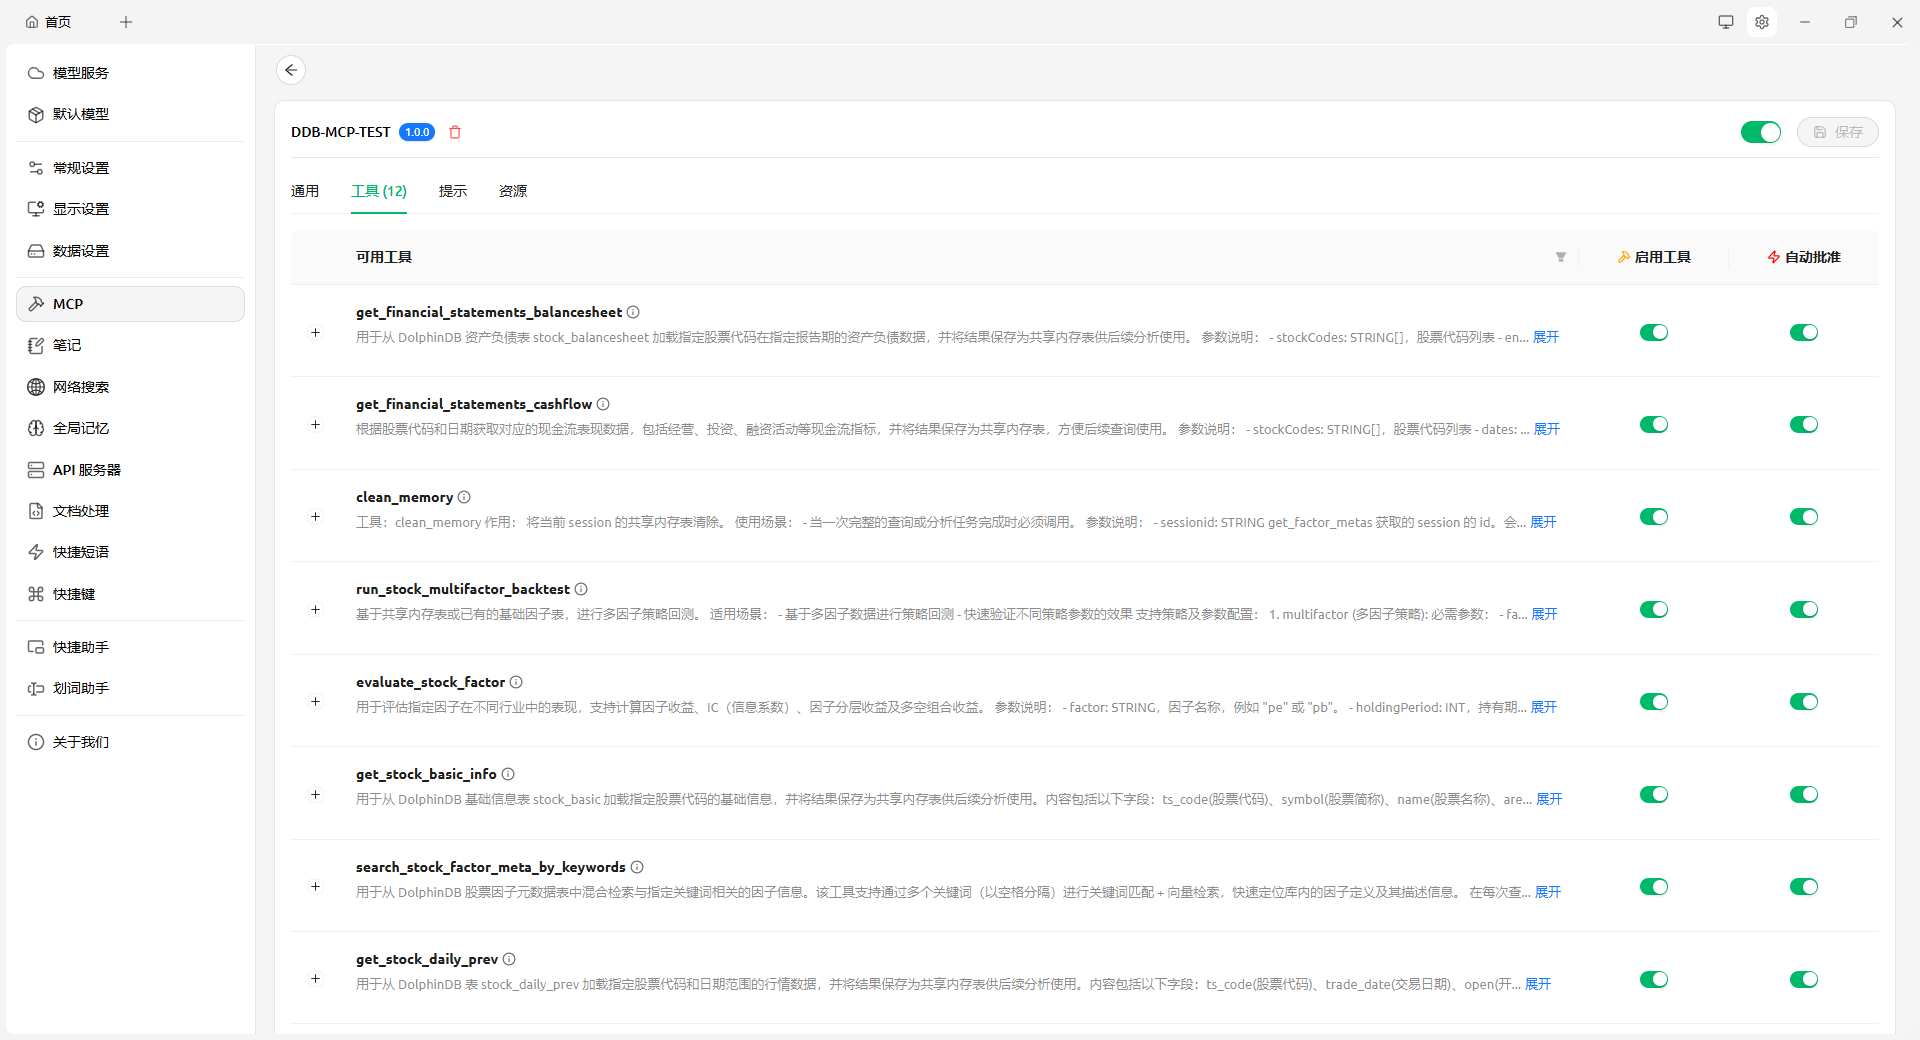Delete the DDB-MCP-TEST server via trash icon
This screenshot has width=1920, height=1040.
point(455,132)
